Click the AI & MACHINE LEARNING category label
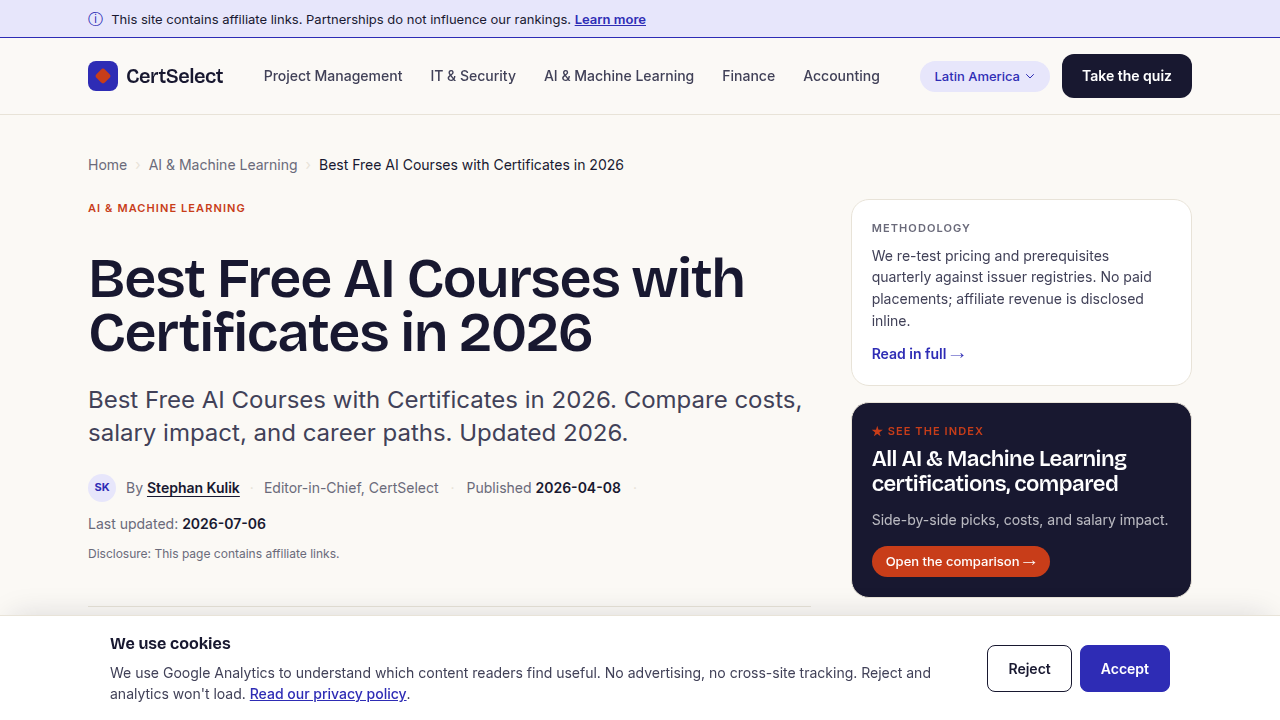This screenshot has width=1280, height=720. pos(167,208)
